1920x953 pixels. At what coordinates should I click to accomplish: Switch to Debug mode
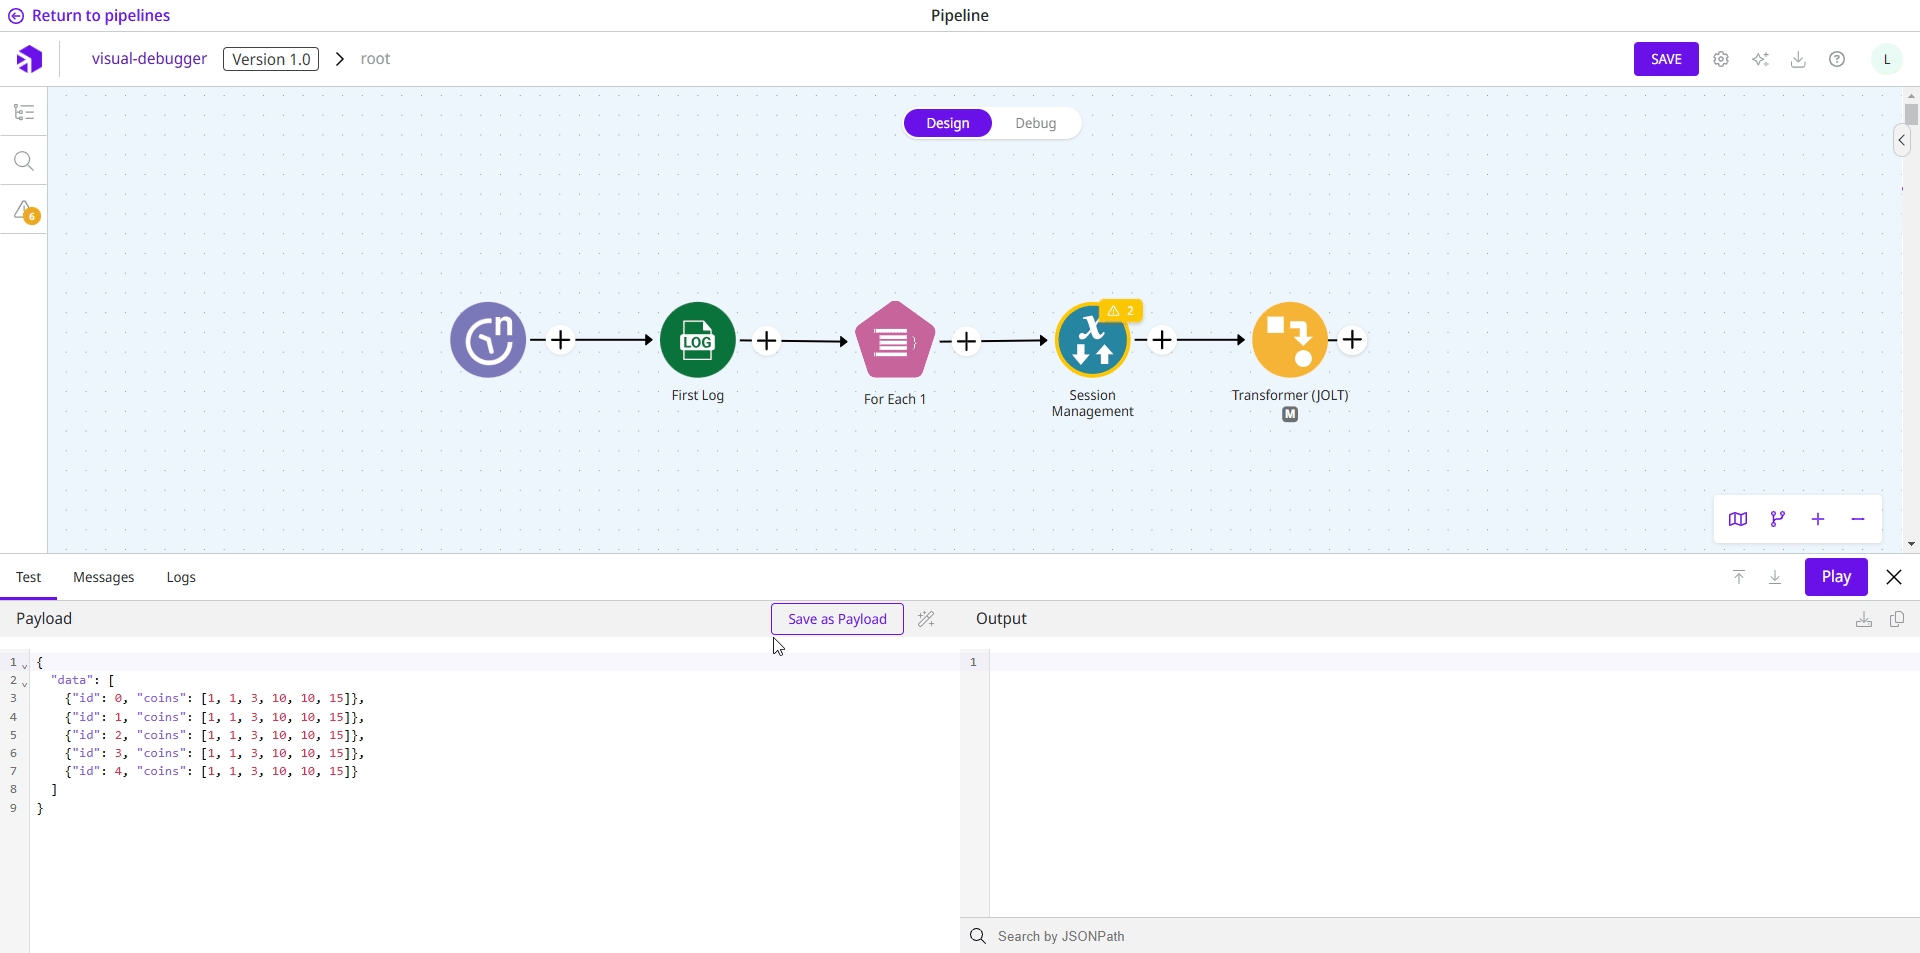point(1035,123)
